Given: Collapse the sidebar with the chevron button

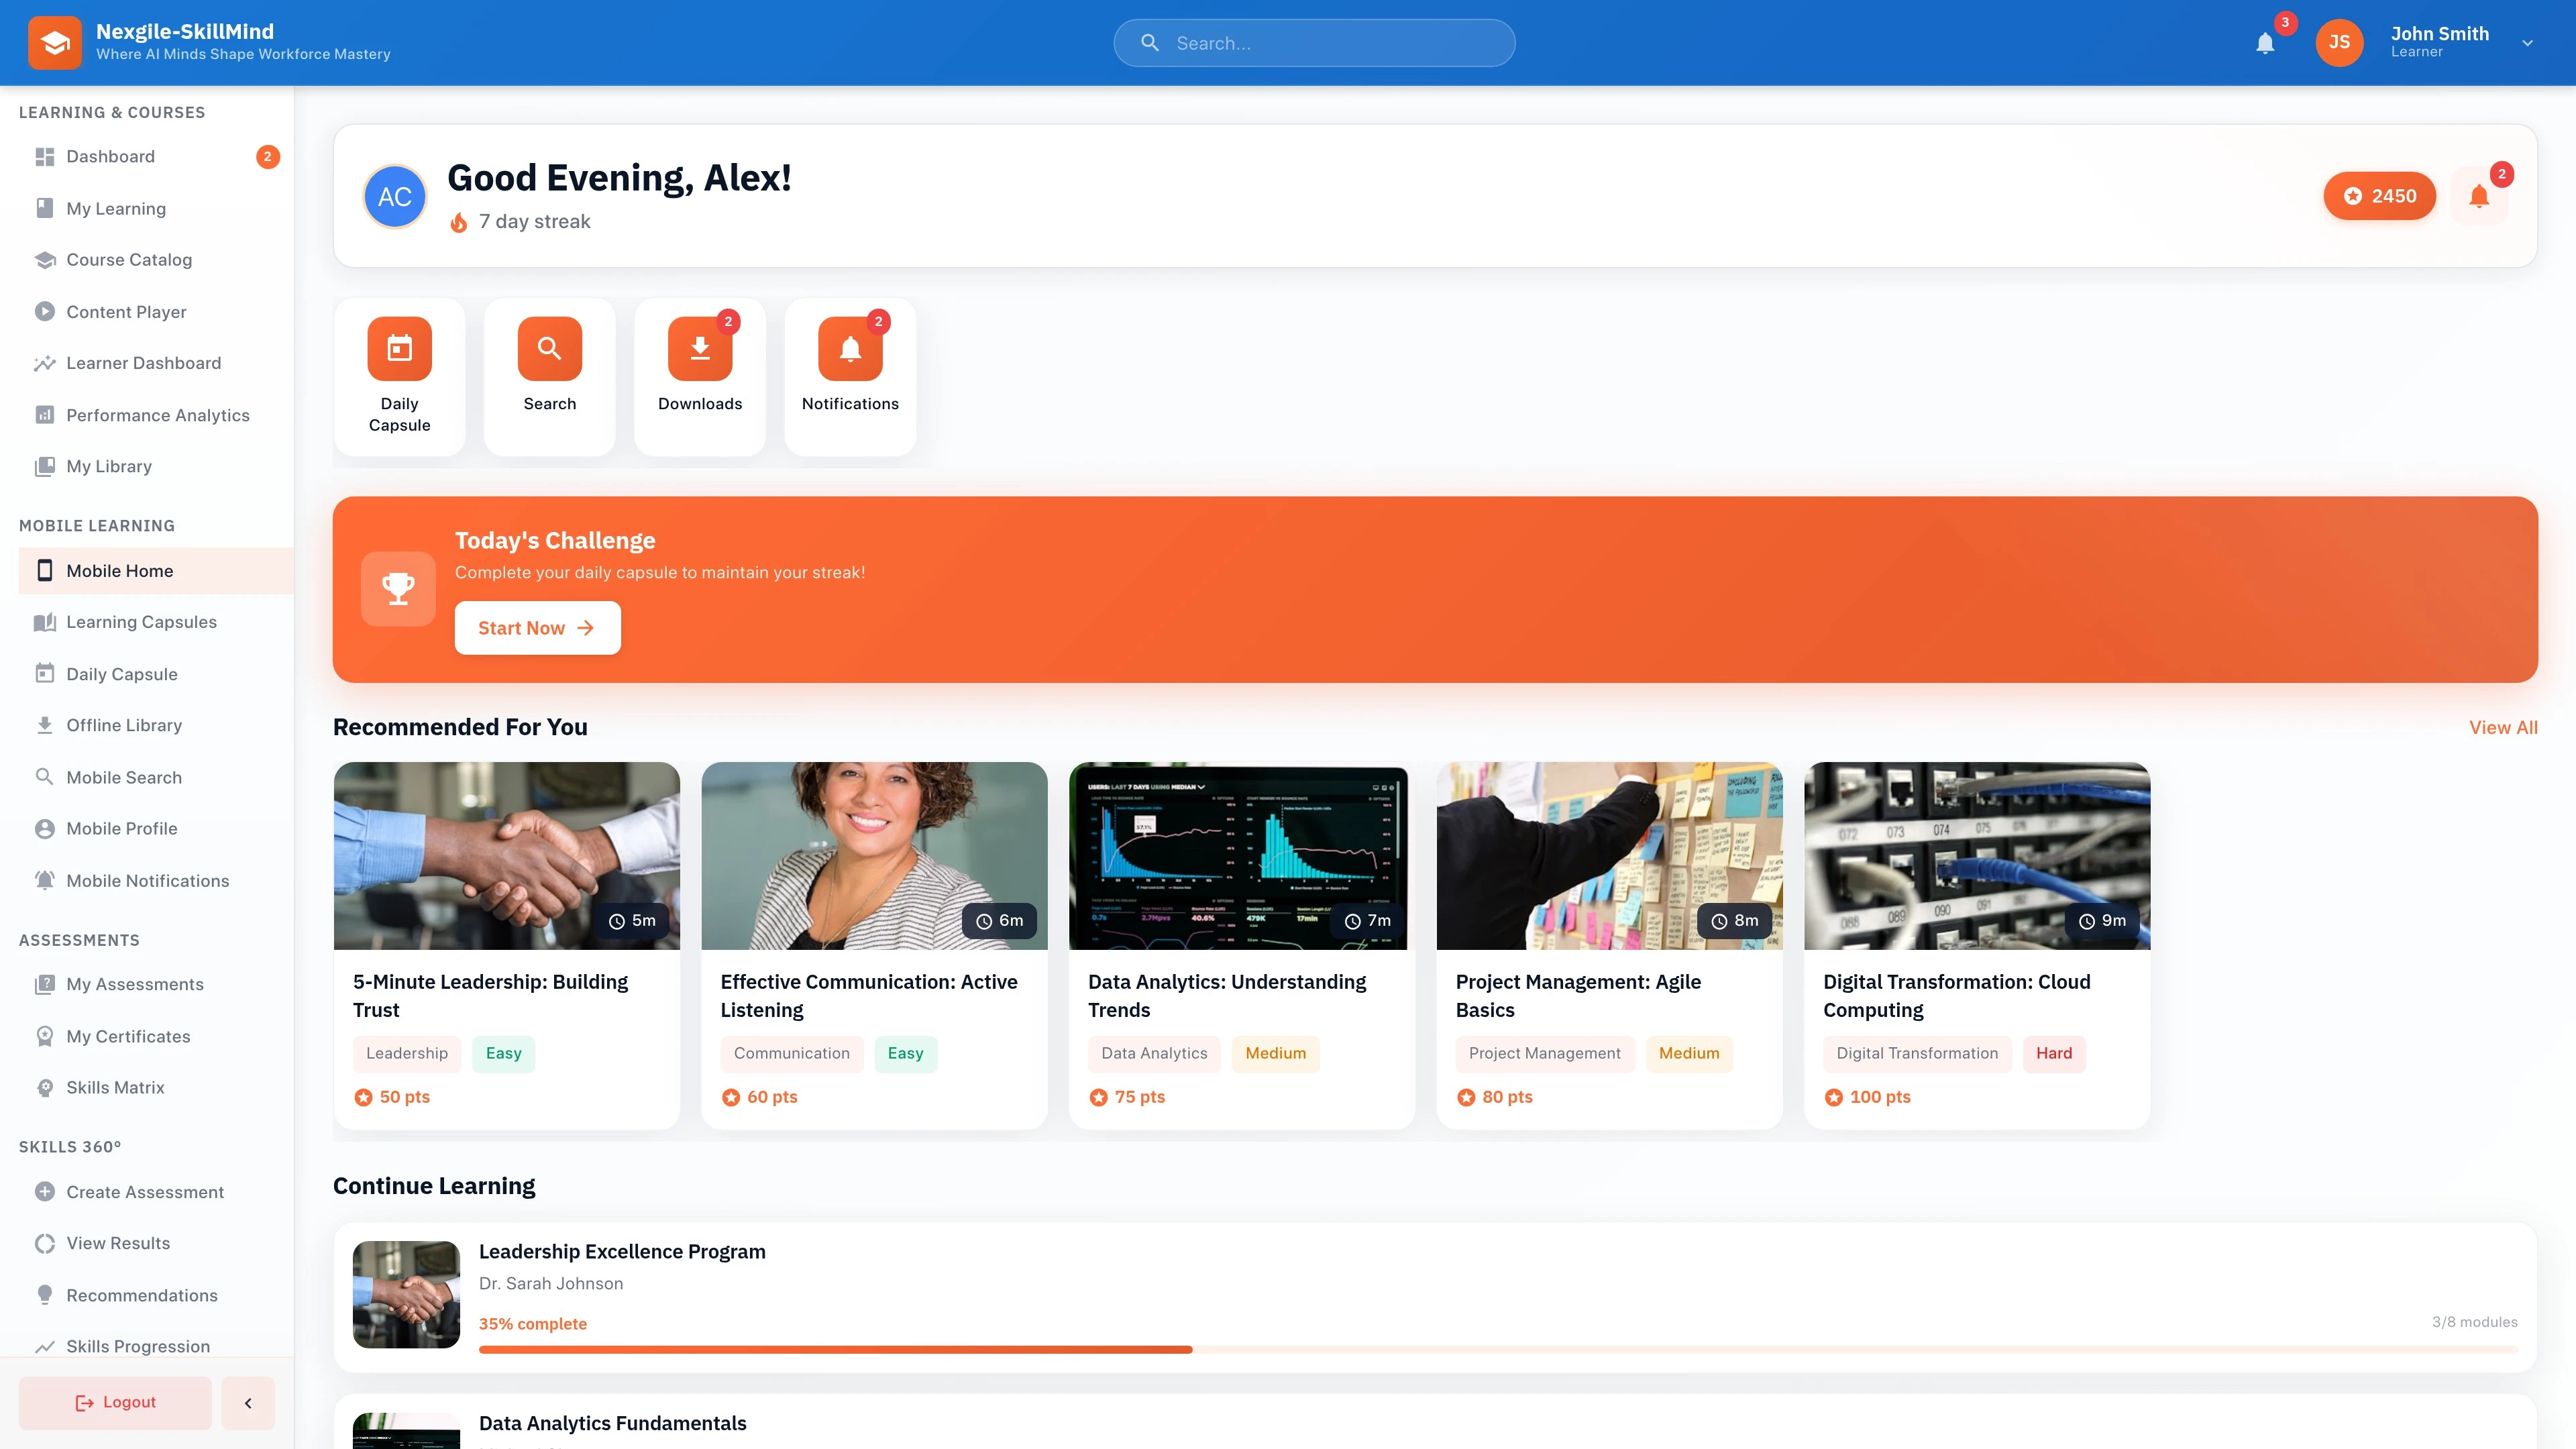Looking at the screenshot, I should coord(247,1402).
